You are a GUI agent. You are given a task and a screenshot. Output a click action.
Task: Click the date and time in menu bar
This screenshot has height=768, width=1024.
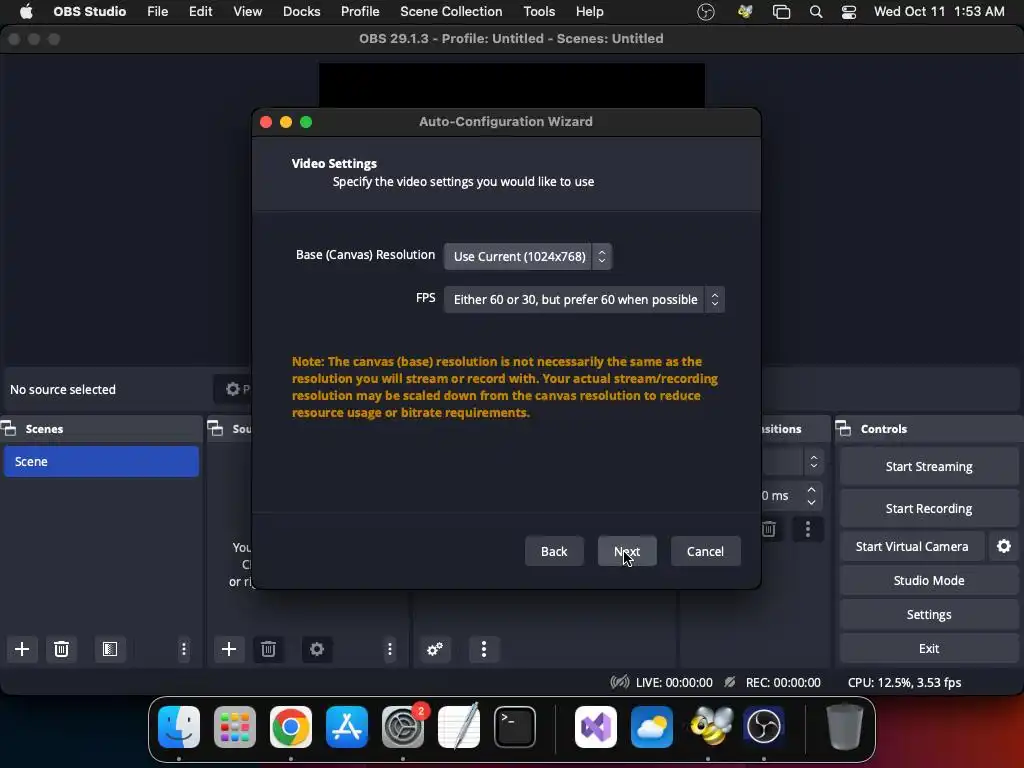(939, 12)
